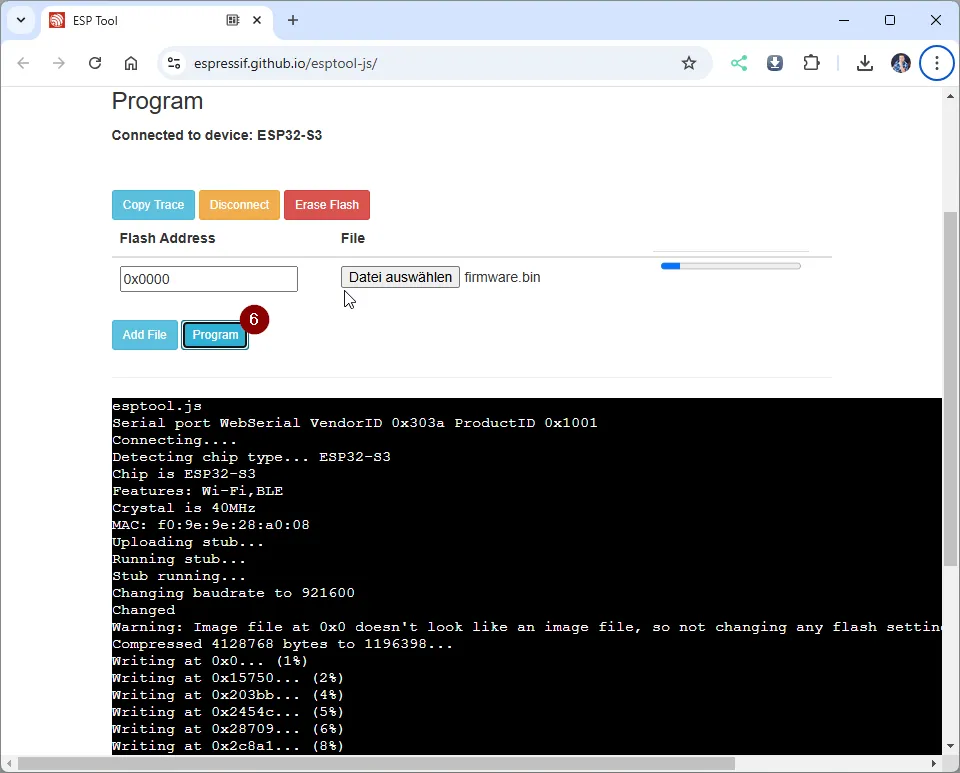Bookmark this page with star icon

click(x=688, y=63)
